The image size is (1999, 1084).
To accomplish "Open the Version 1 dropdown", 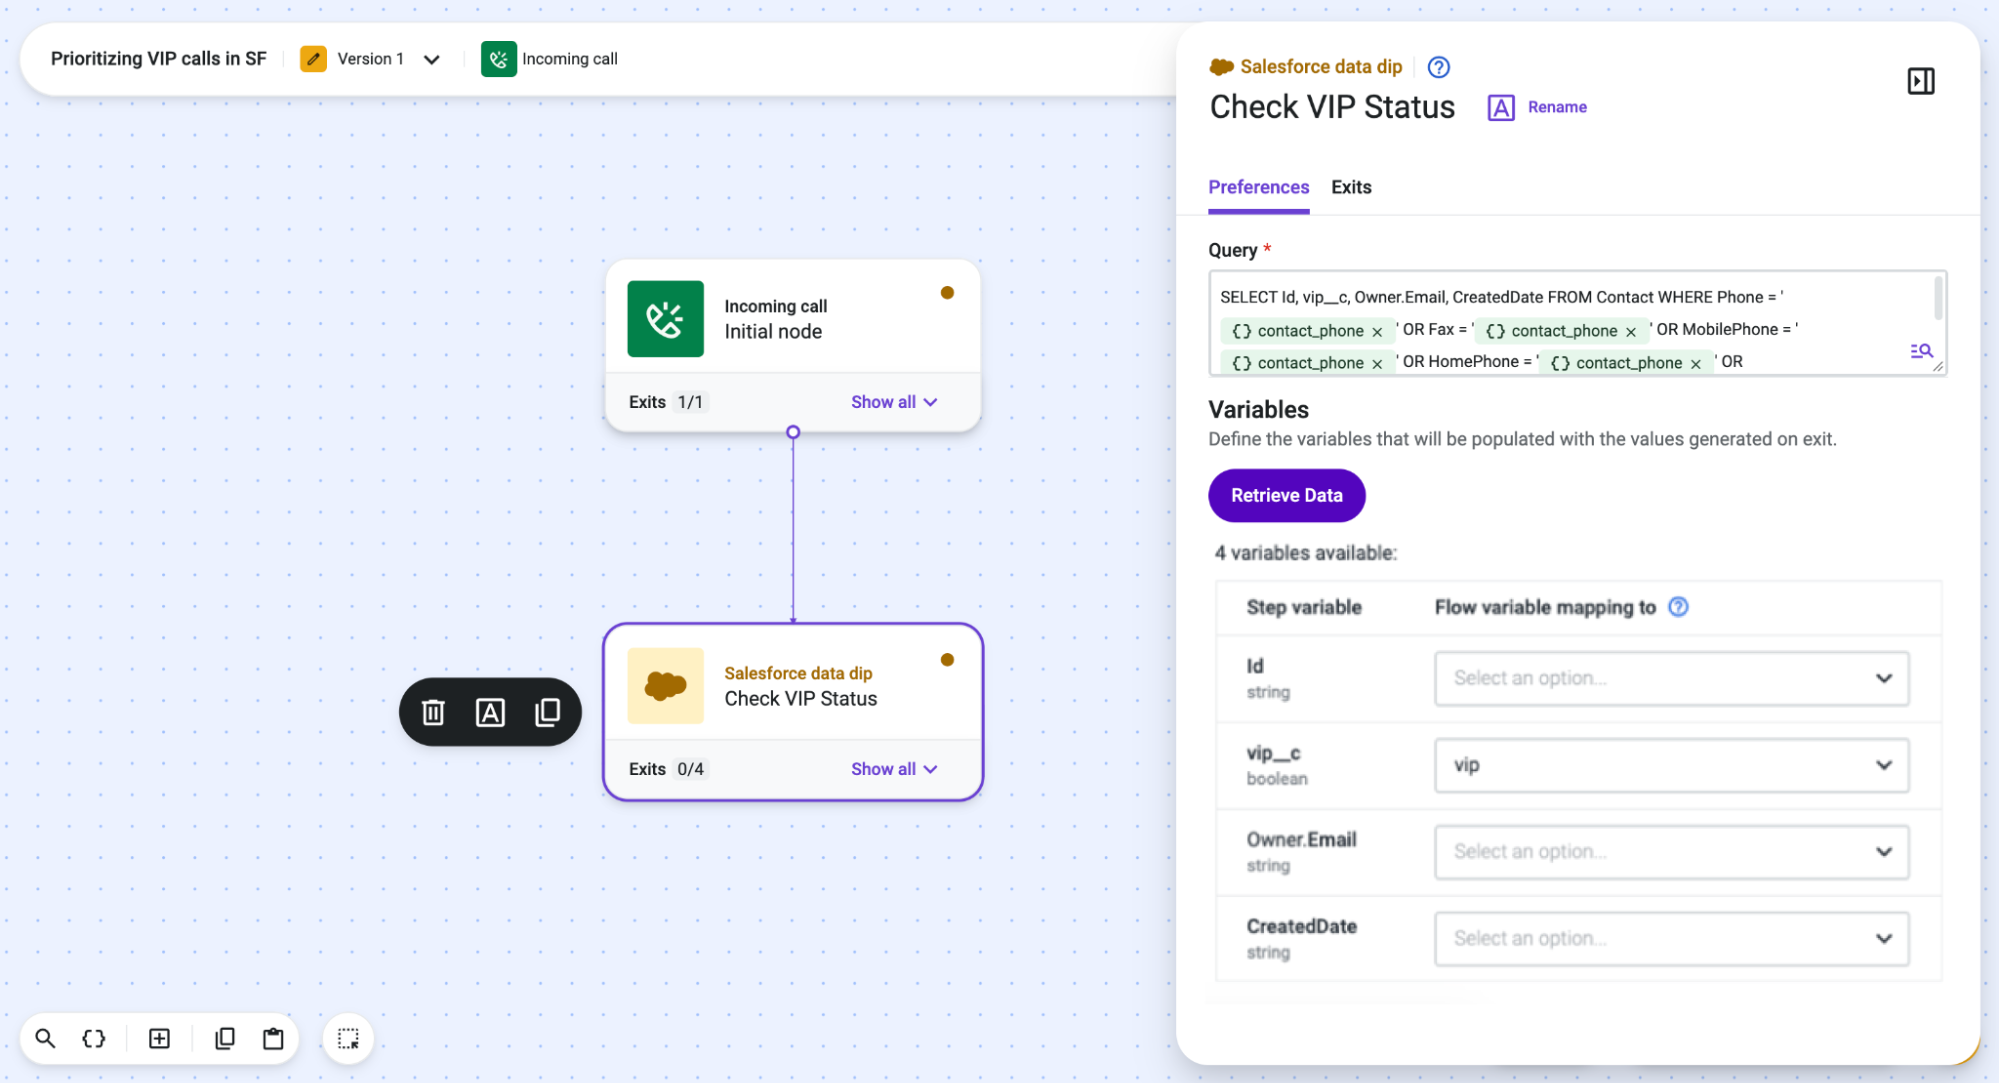I will click(431, 59).
